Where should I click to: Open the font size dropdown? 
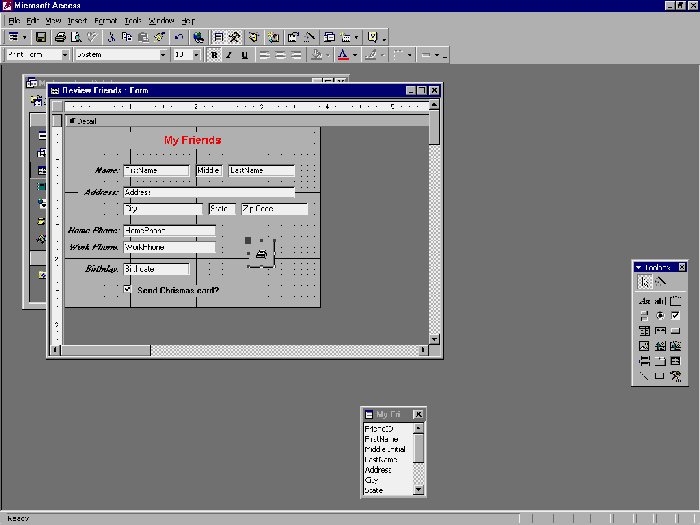(196, 55)
